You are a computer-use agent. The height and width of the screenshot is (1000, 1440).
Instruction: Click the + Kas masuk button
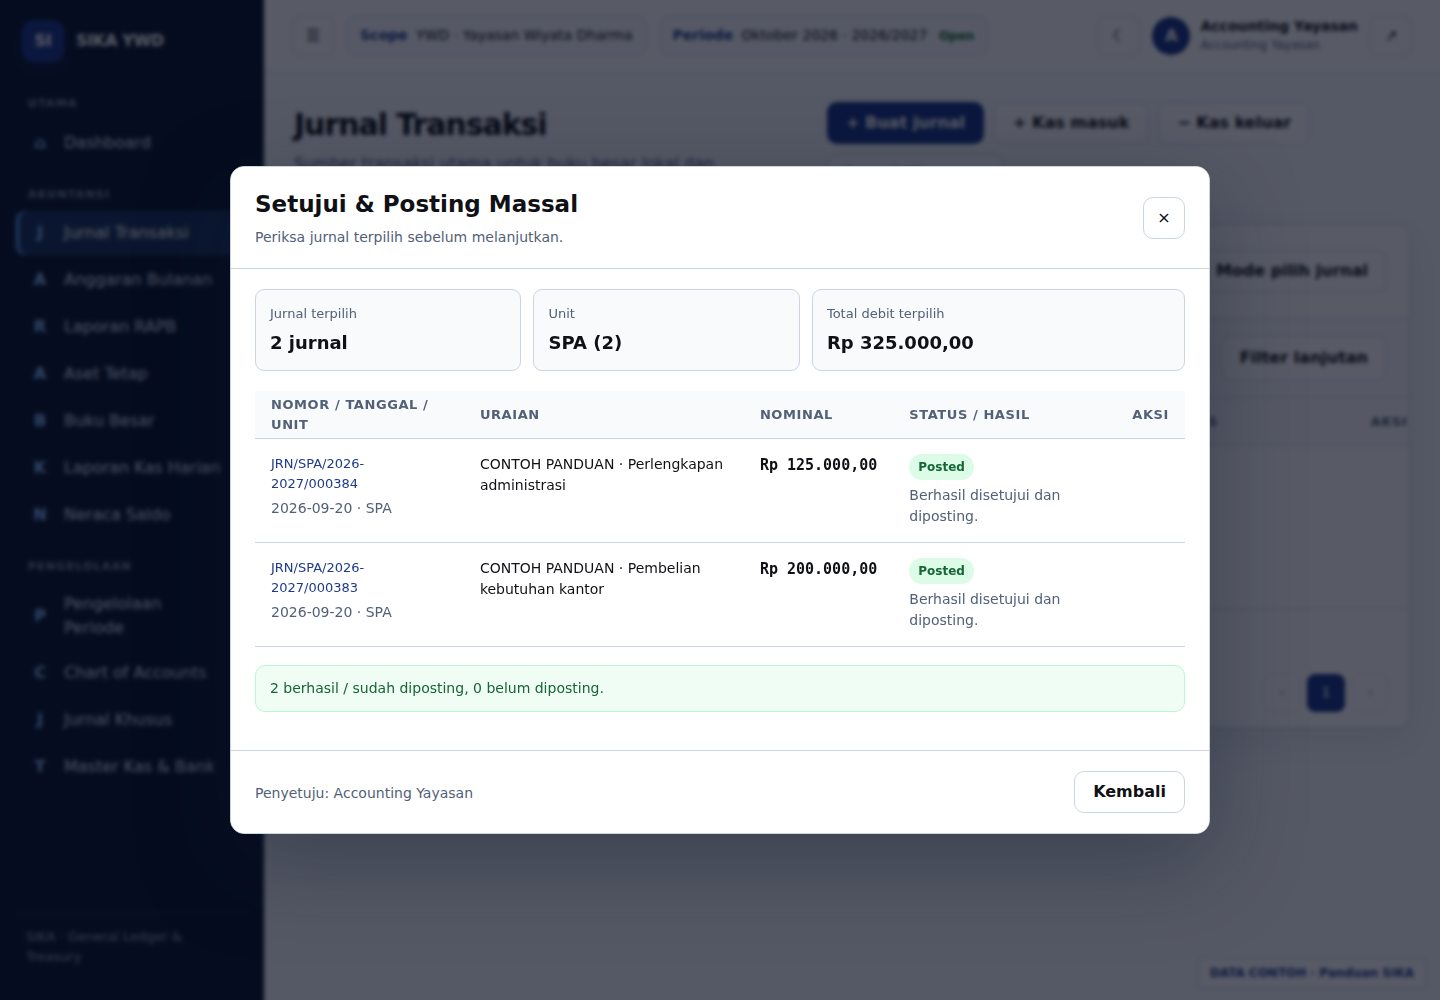point(1071,123)
